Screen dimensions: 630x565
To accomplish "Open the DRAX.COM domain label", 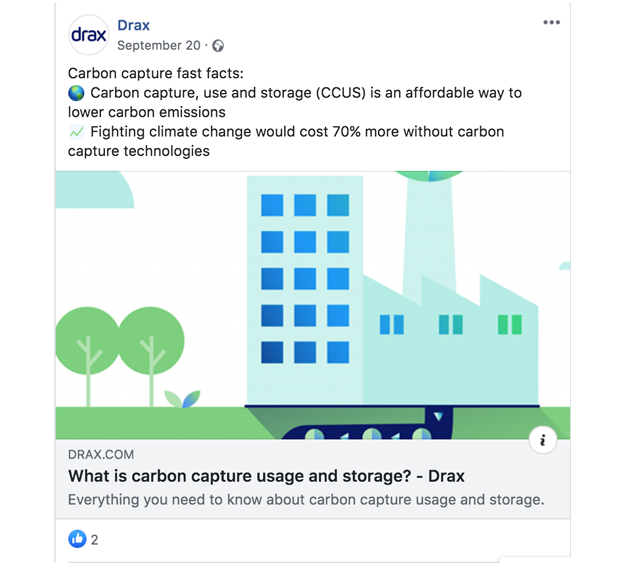I will click(101, 454).
